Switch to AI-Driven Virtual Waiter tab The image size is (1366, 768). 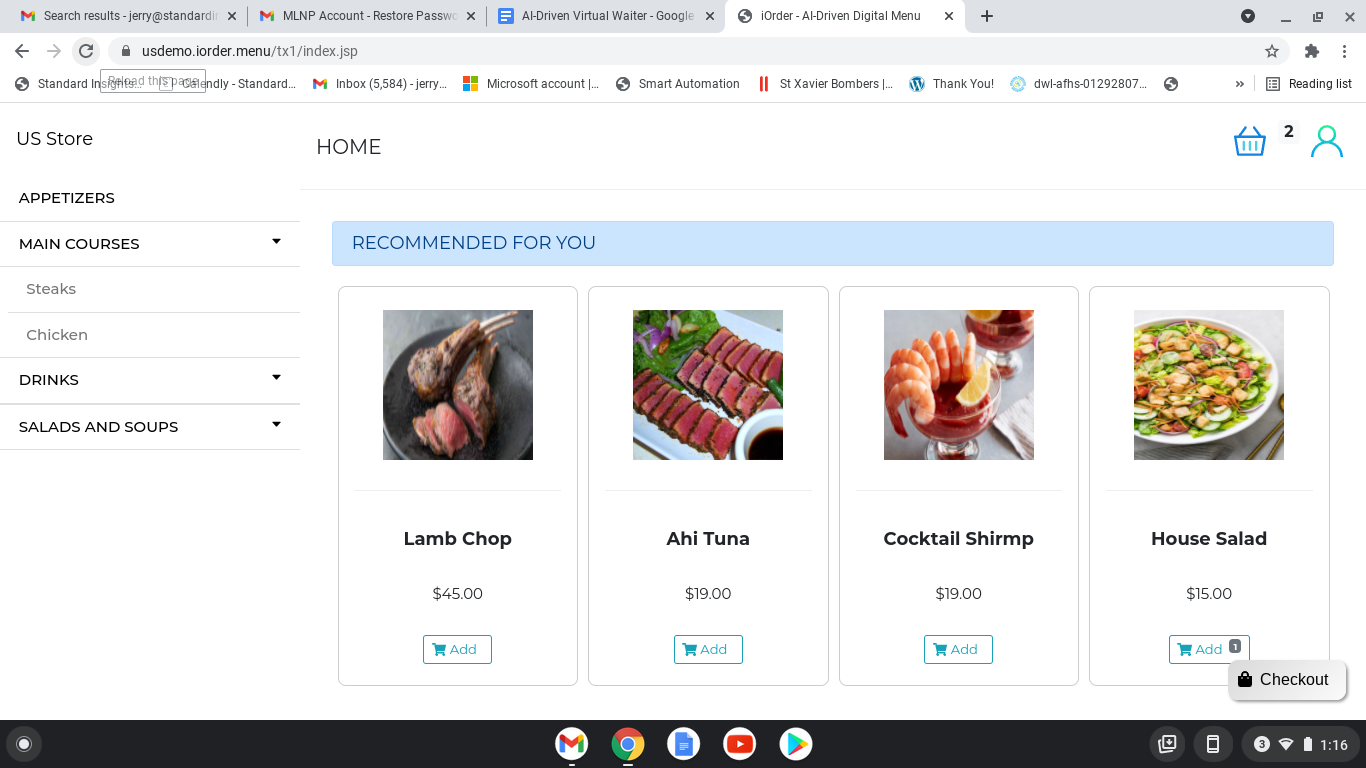point(608,16)
